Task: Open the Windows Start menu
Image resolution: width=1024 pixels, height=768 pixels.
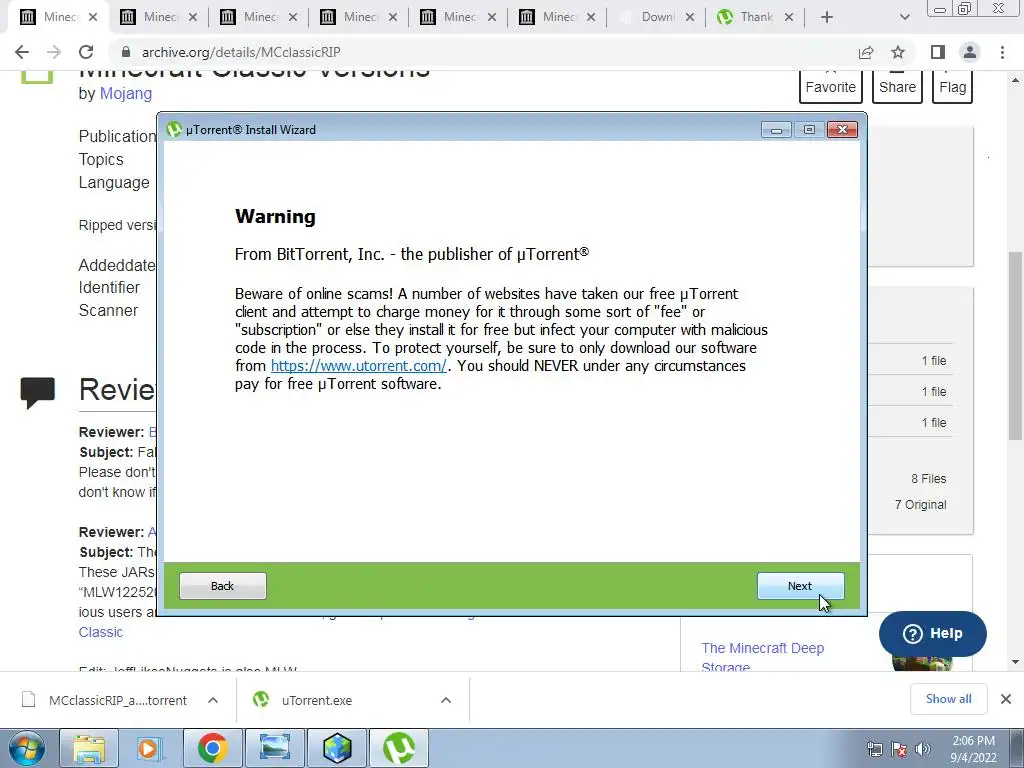Action: coord(26,748)
